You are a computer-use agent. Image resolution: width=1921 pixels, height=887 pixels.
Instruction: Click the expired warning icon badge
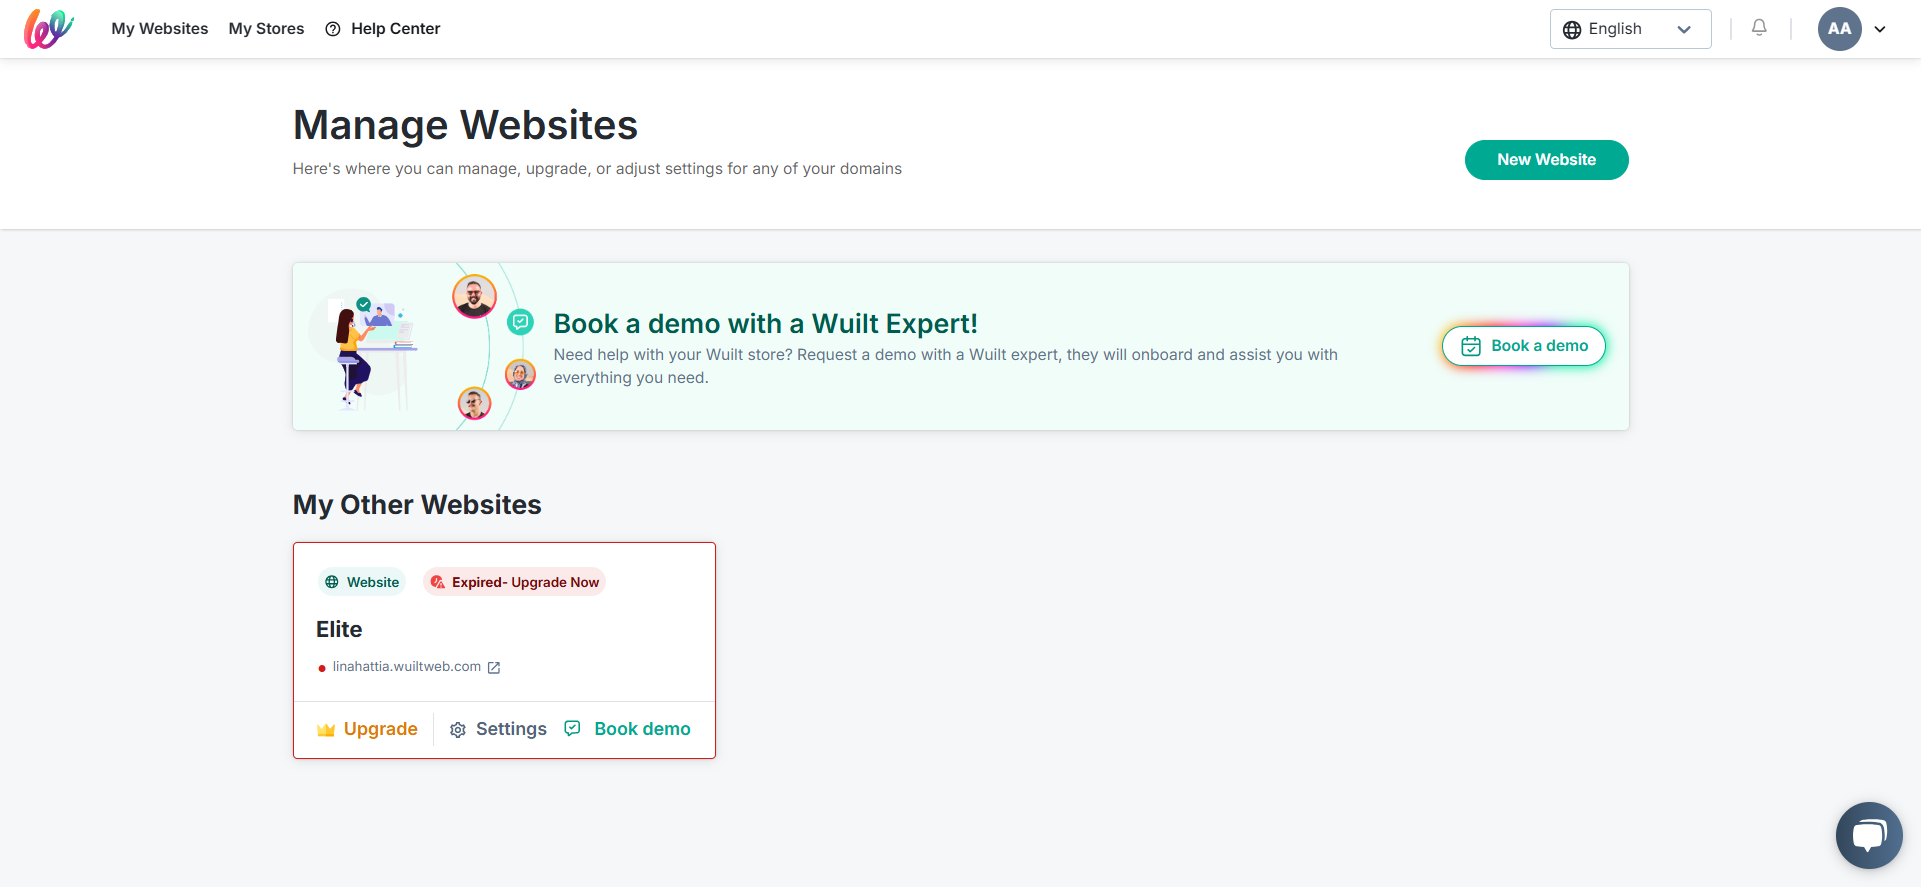click(437, 582)
